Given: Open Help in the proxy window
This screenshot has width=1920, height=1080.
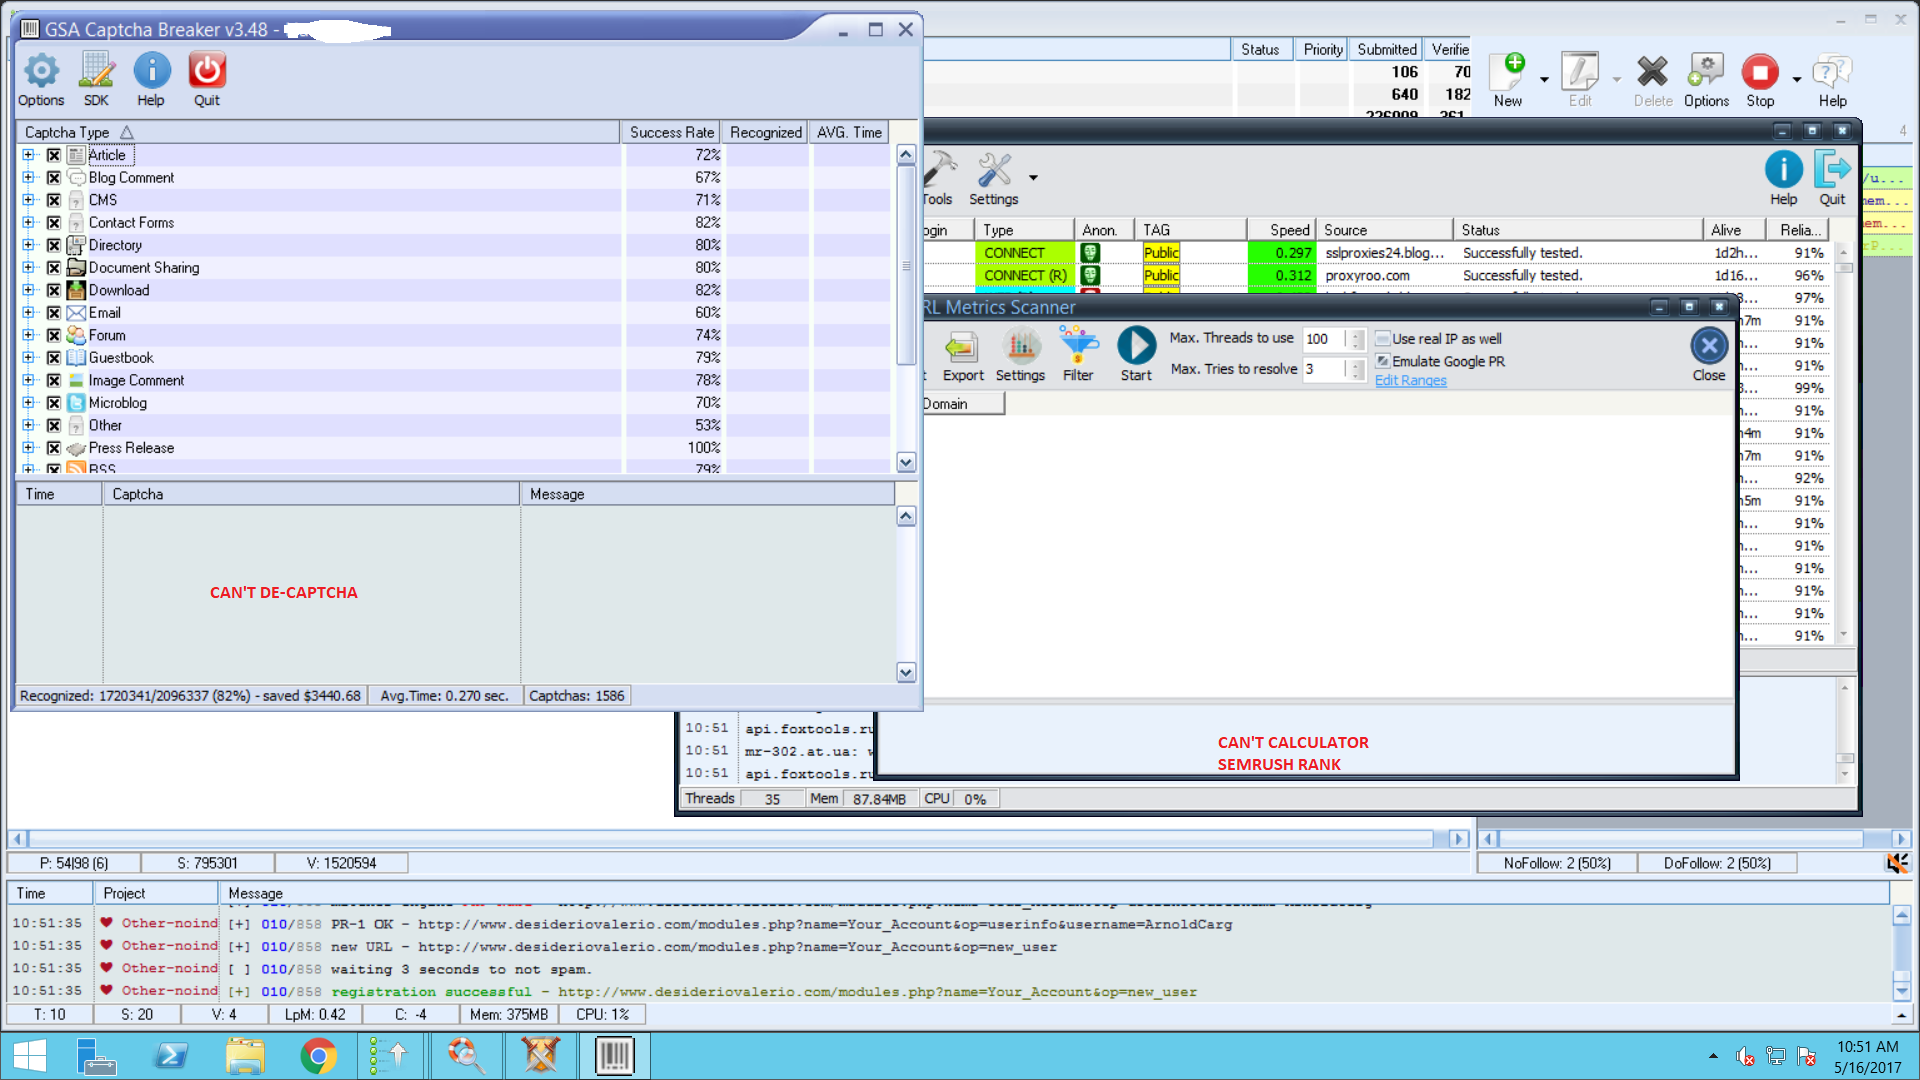Looking at the screenshot, I should [x=1783, y=180].
